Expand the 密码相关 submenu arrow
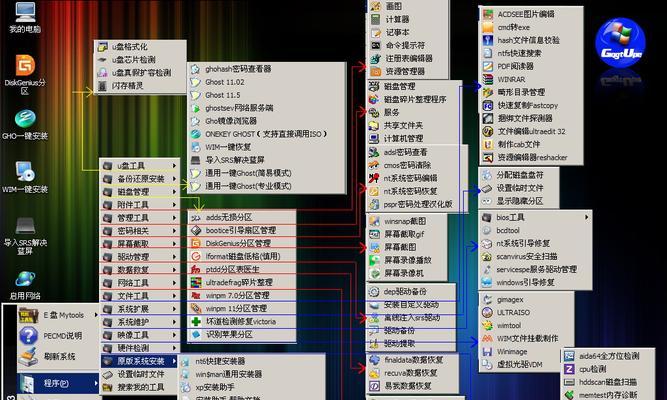 tap(174, 231)
